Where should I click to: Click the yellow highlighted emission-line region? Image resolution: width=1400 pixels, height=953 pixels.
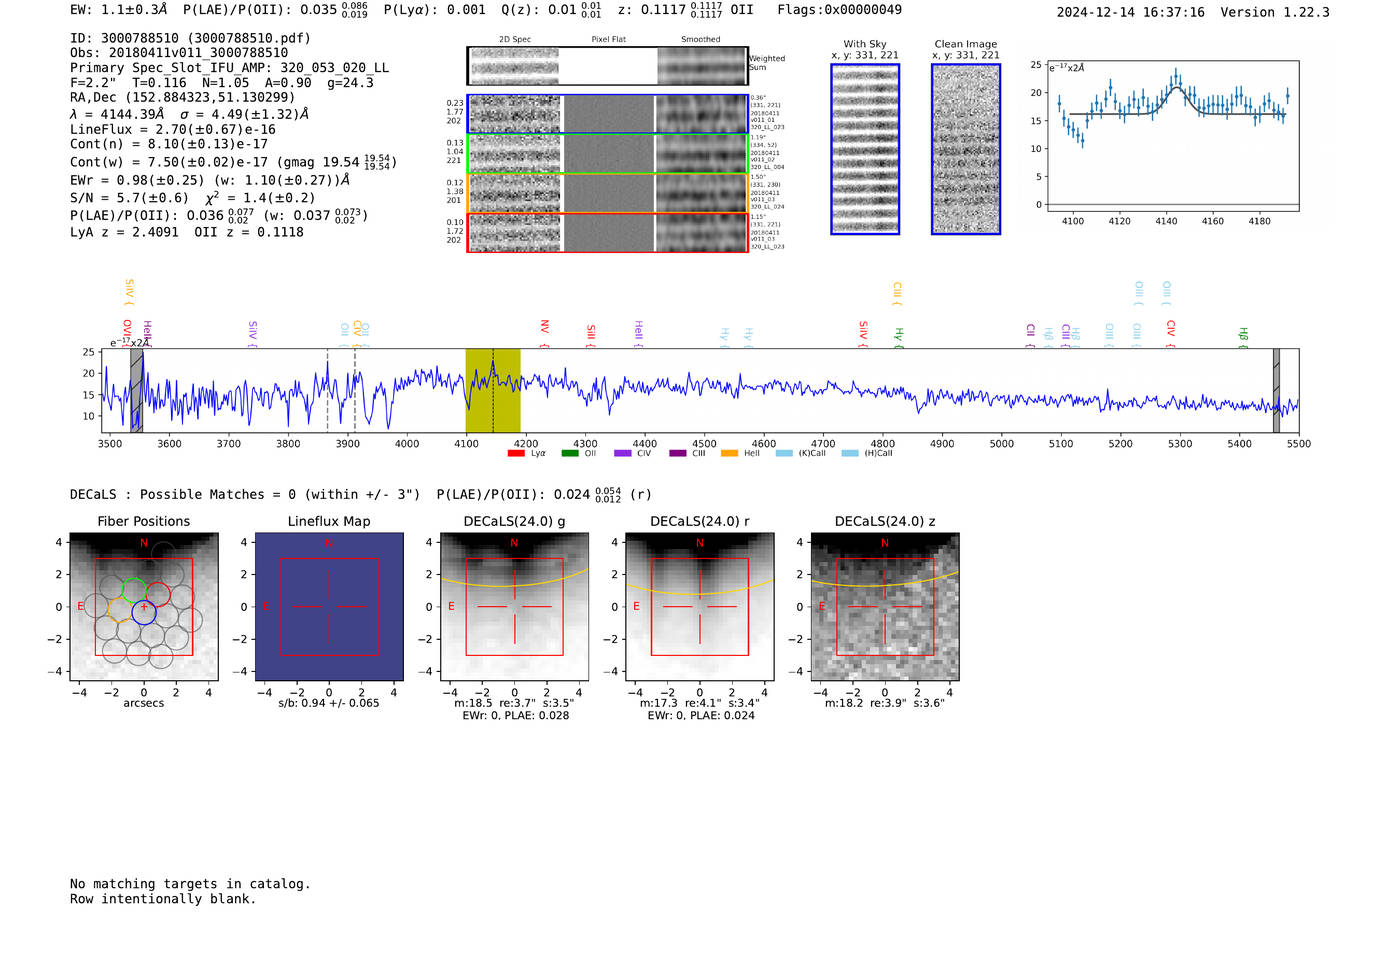493,390
